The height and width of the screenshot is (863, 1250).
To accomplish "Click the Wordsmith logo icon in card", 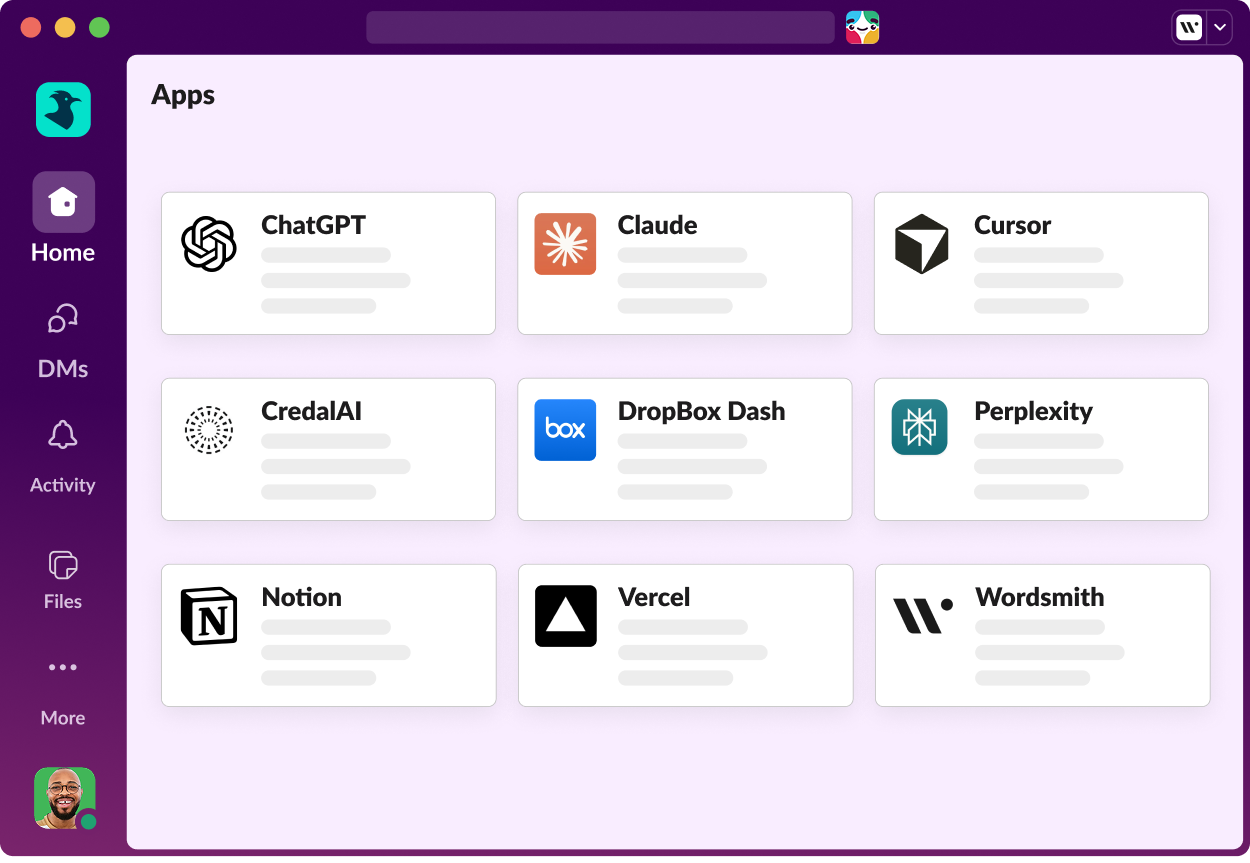I will [x=922, y=614].
